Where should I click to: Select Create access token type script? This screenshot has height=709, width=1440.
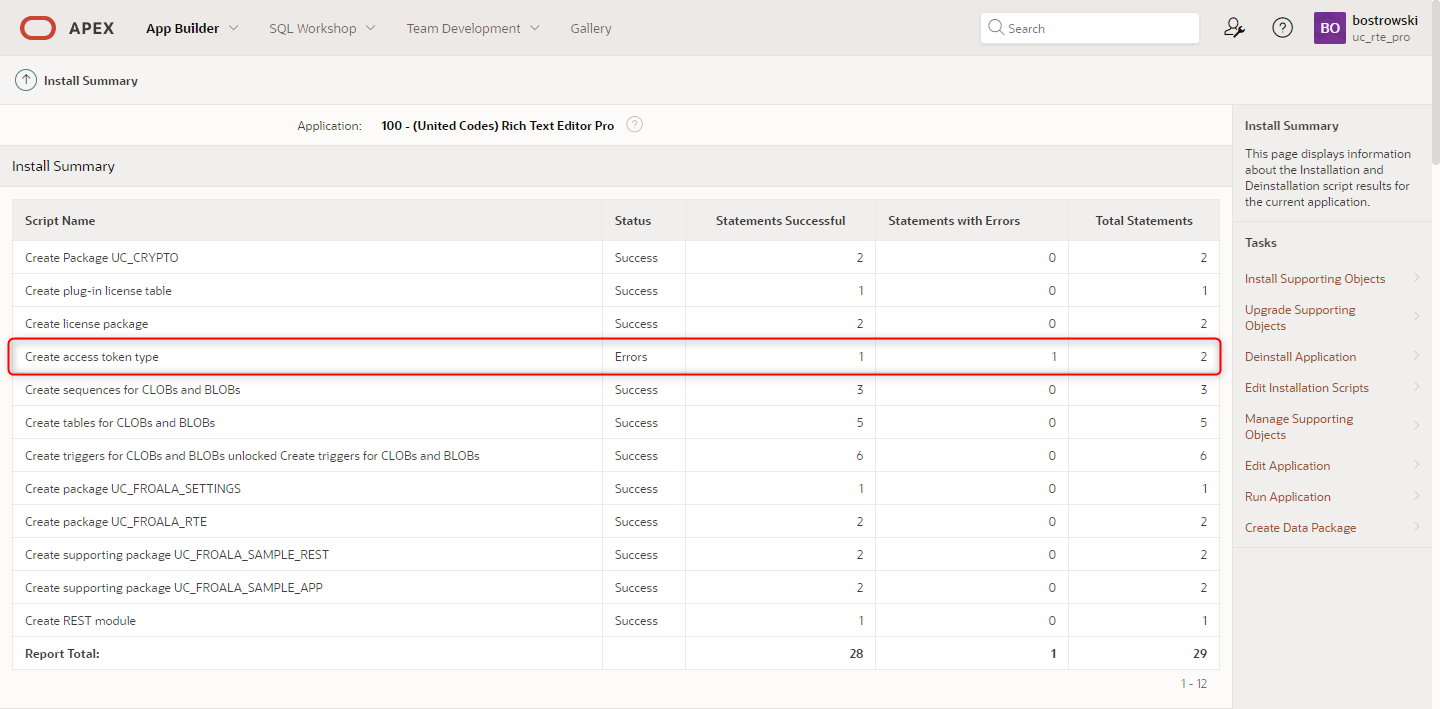click(92, 357)
